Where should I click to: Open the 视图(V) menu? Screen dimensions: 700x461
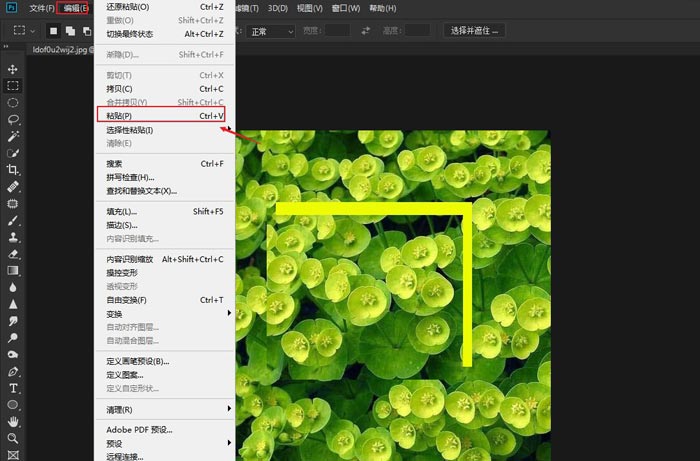click(x=309, y=8)
